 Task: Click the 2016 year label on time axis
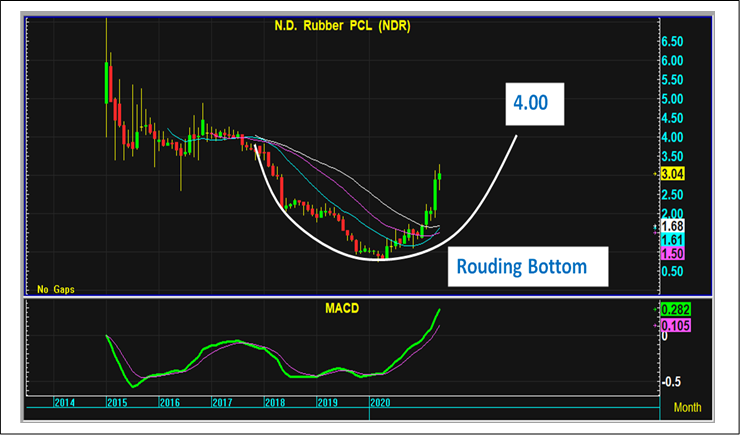tap(170, 403)
